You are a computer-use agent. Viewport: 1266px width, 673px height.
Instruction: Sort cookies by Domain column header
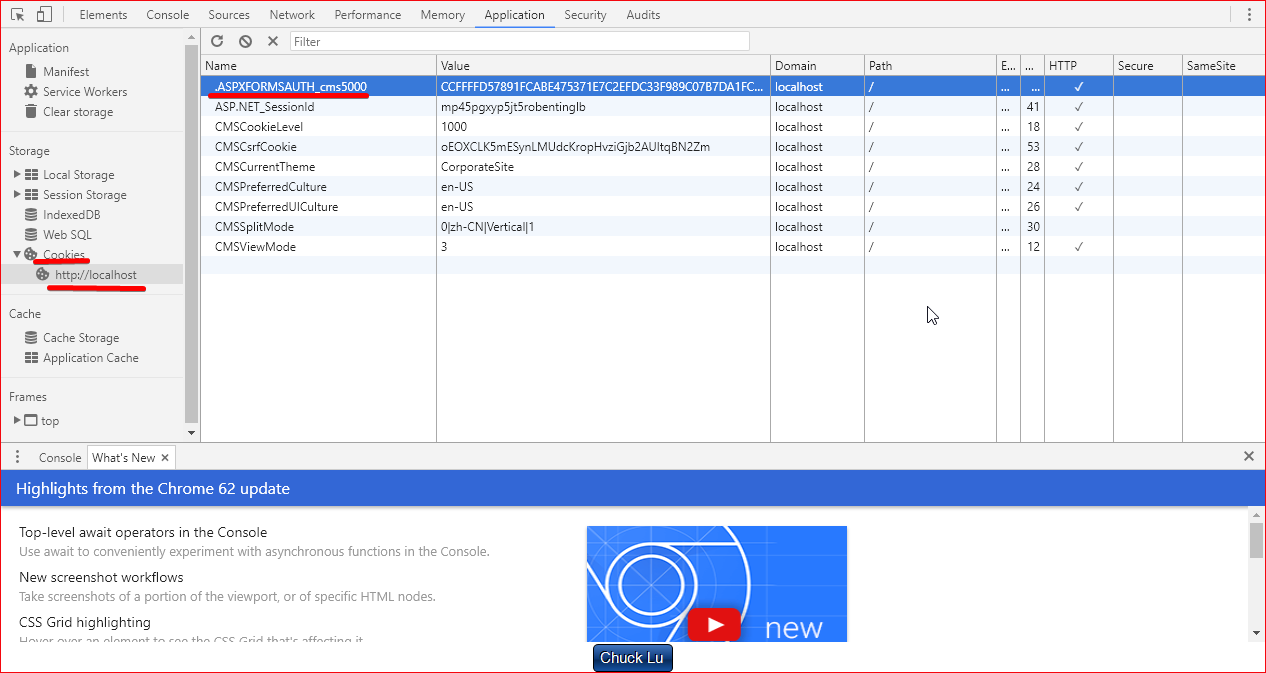817,66
